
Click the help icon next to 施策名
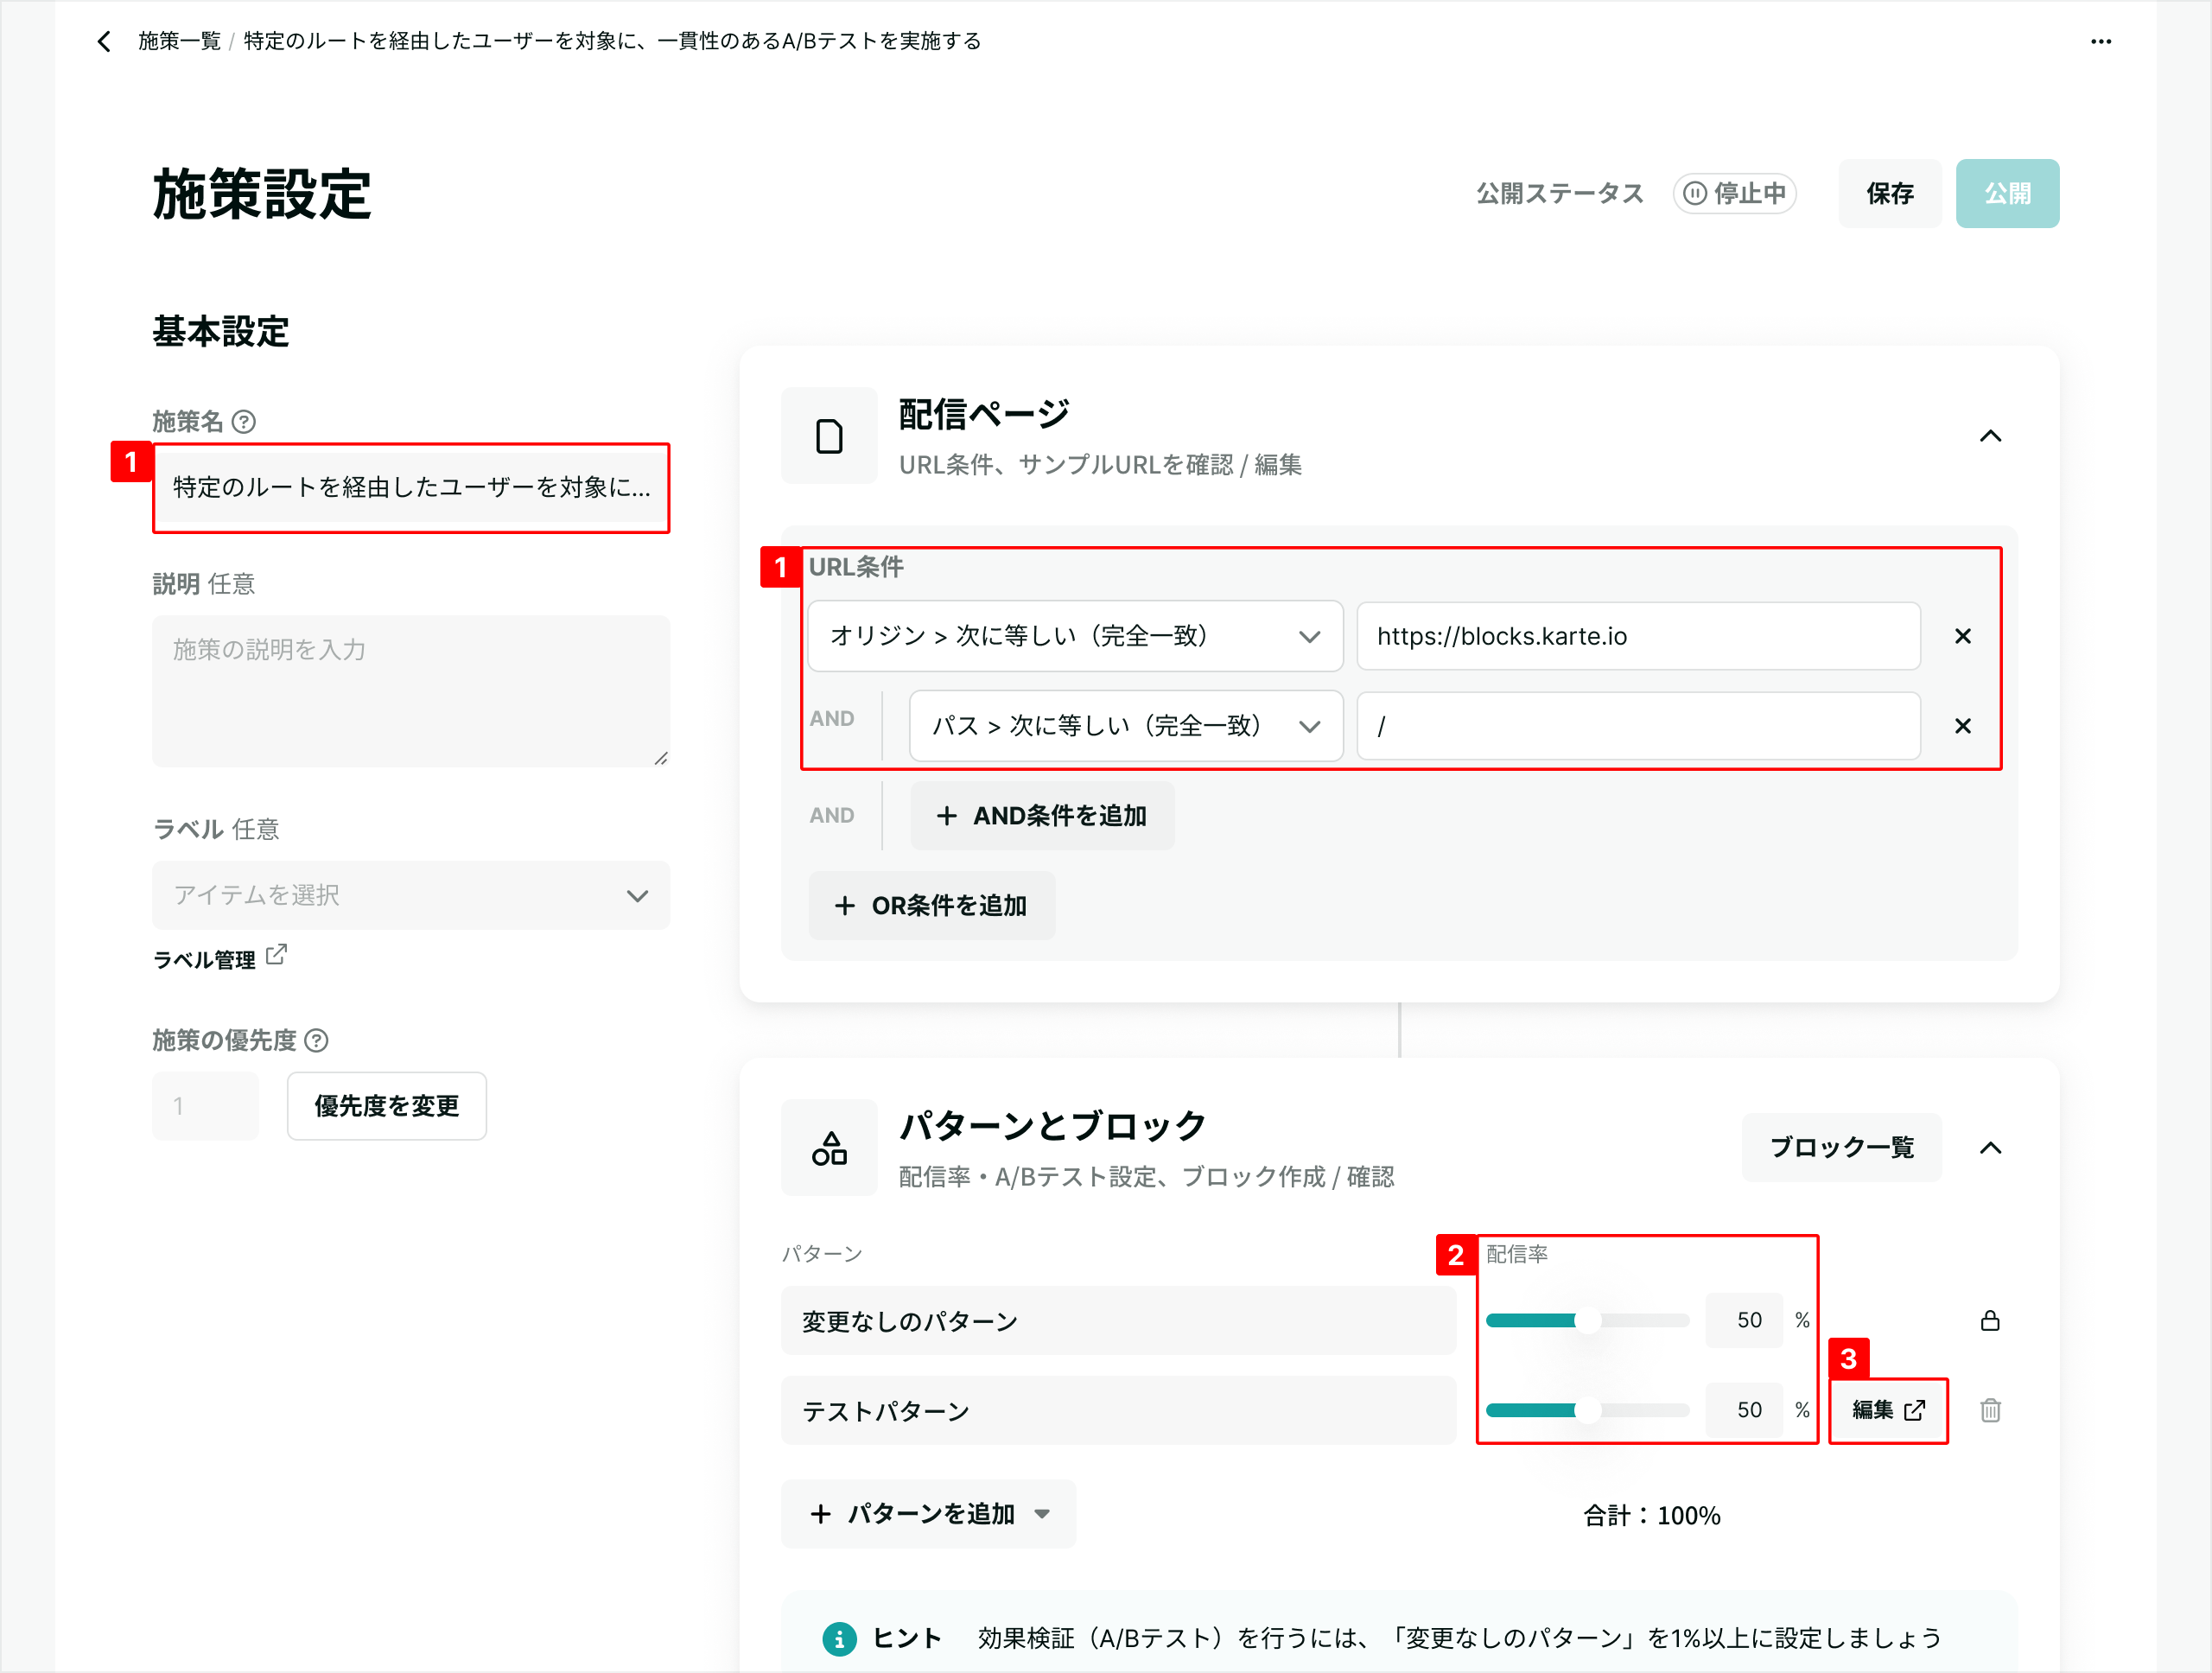(x=243, y=421)
